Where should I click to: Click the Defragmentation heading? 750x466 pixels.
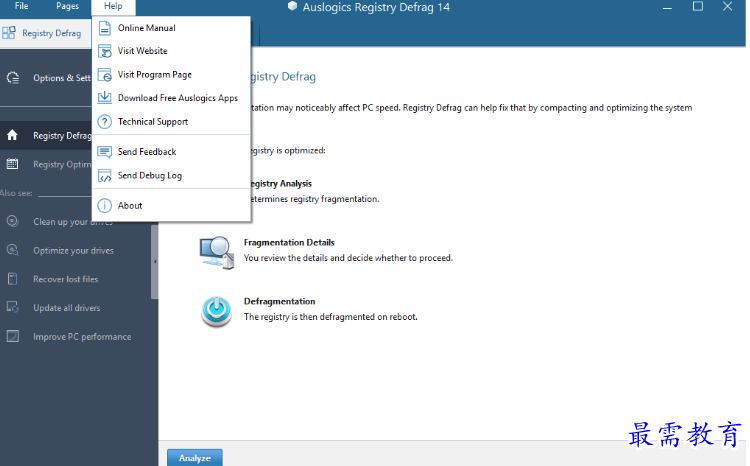pyautogui.click(x=279, y=301)
